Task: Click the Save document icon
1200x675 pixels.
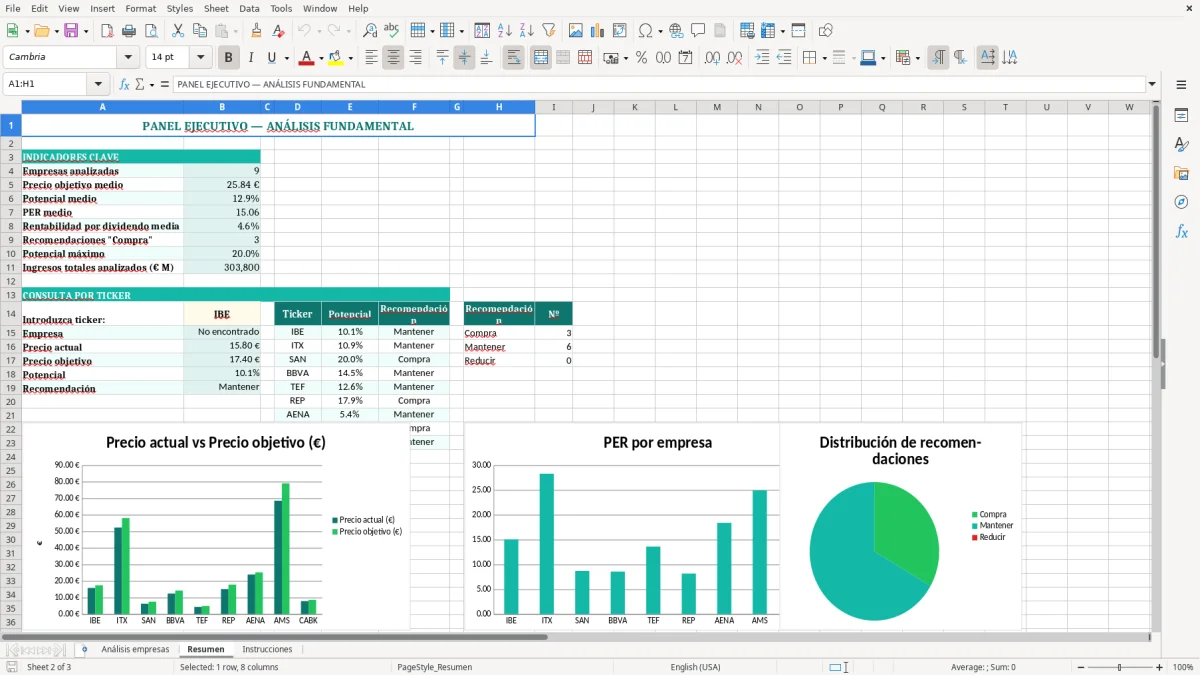Action: [x=71, y=31]
